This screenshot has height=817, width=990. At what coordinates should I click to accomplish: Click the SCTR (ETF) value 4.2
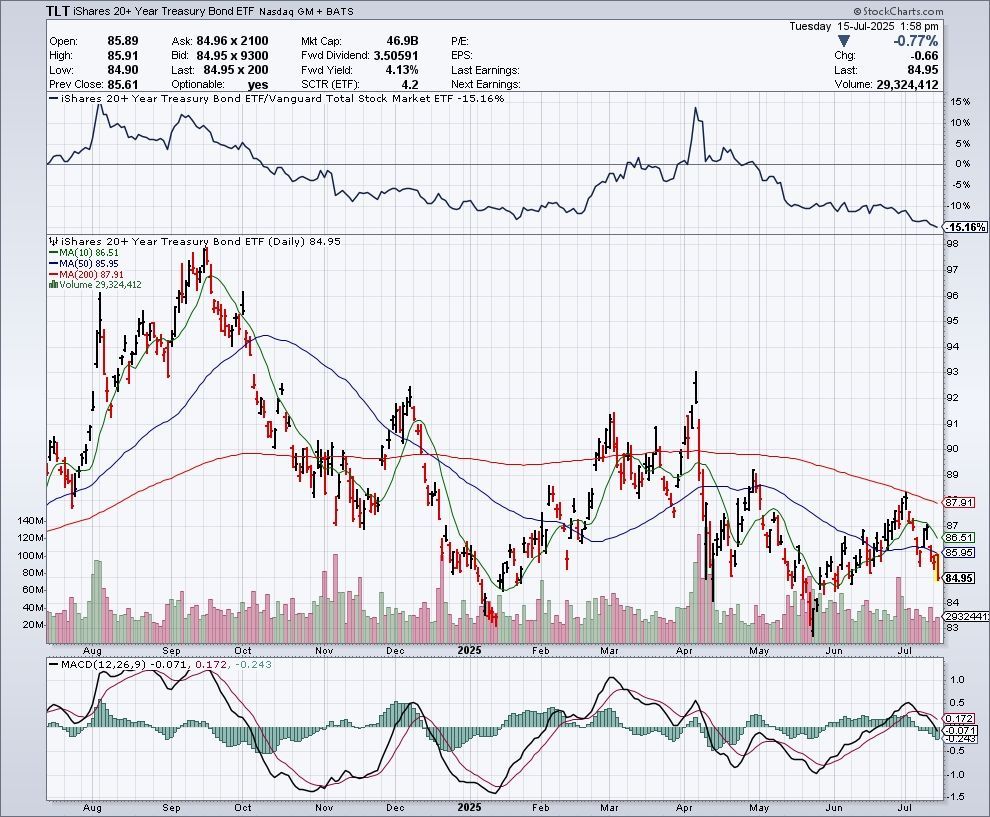tap(410, 85)
